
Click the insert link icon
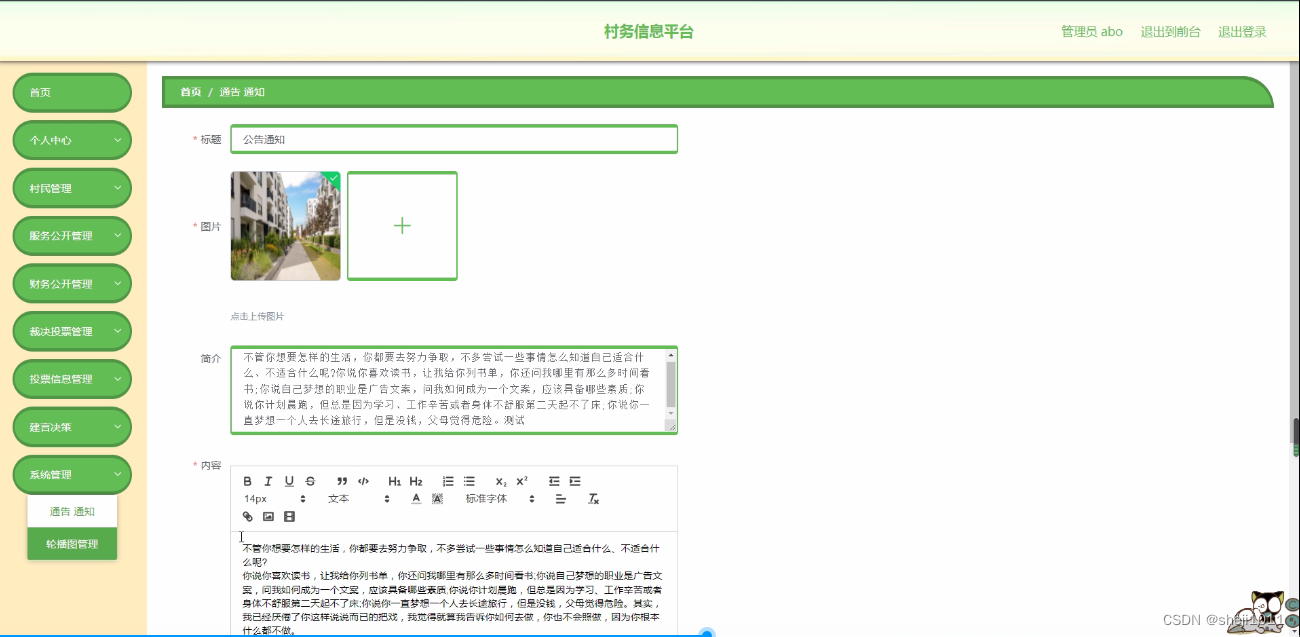point(249,516)
